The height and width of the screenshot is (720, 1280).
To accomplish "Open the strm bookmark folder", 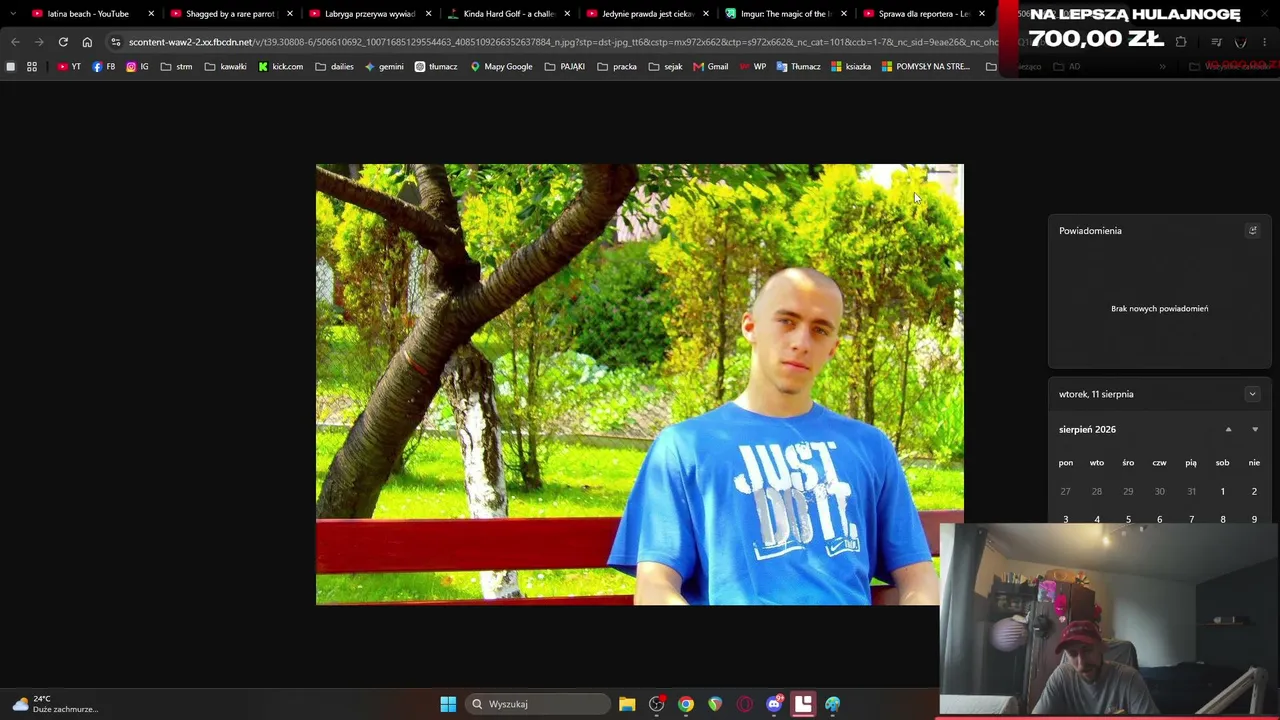I will 176,67.
